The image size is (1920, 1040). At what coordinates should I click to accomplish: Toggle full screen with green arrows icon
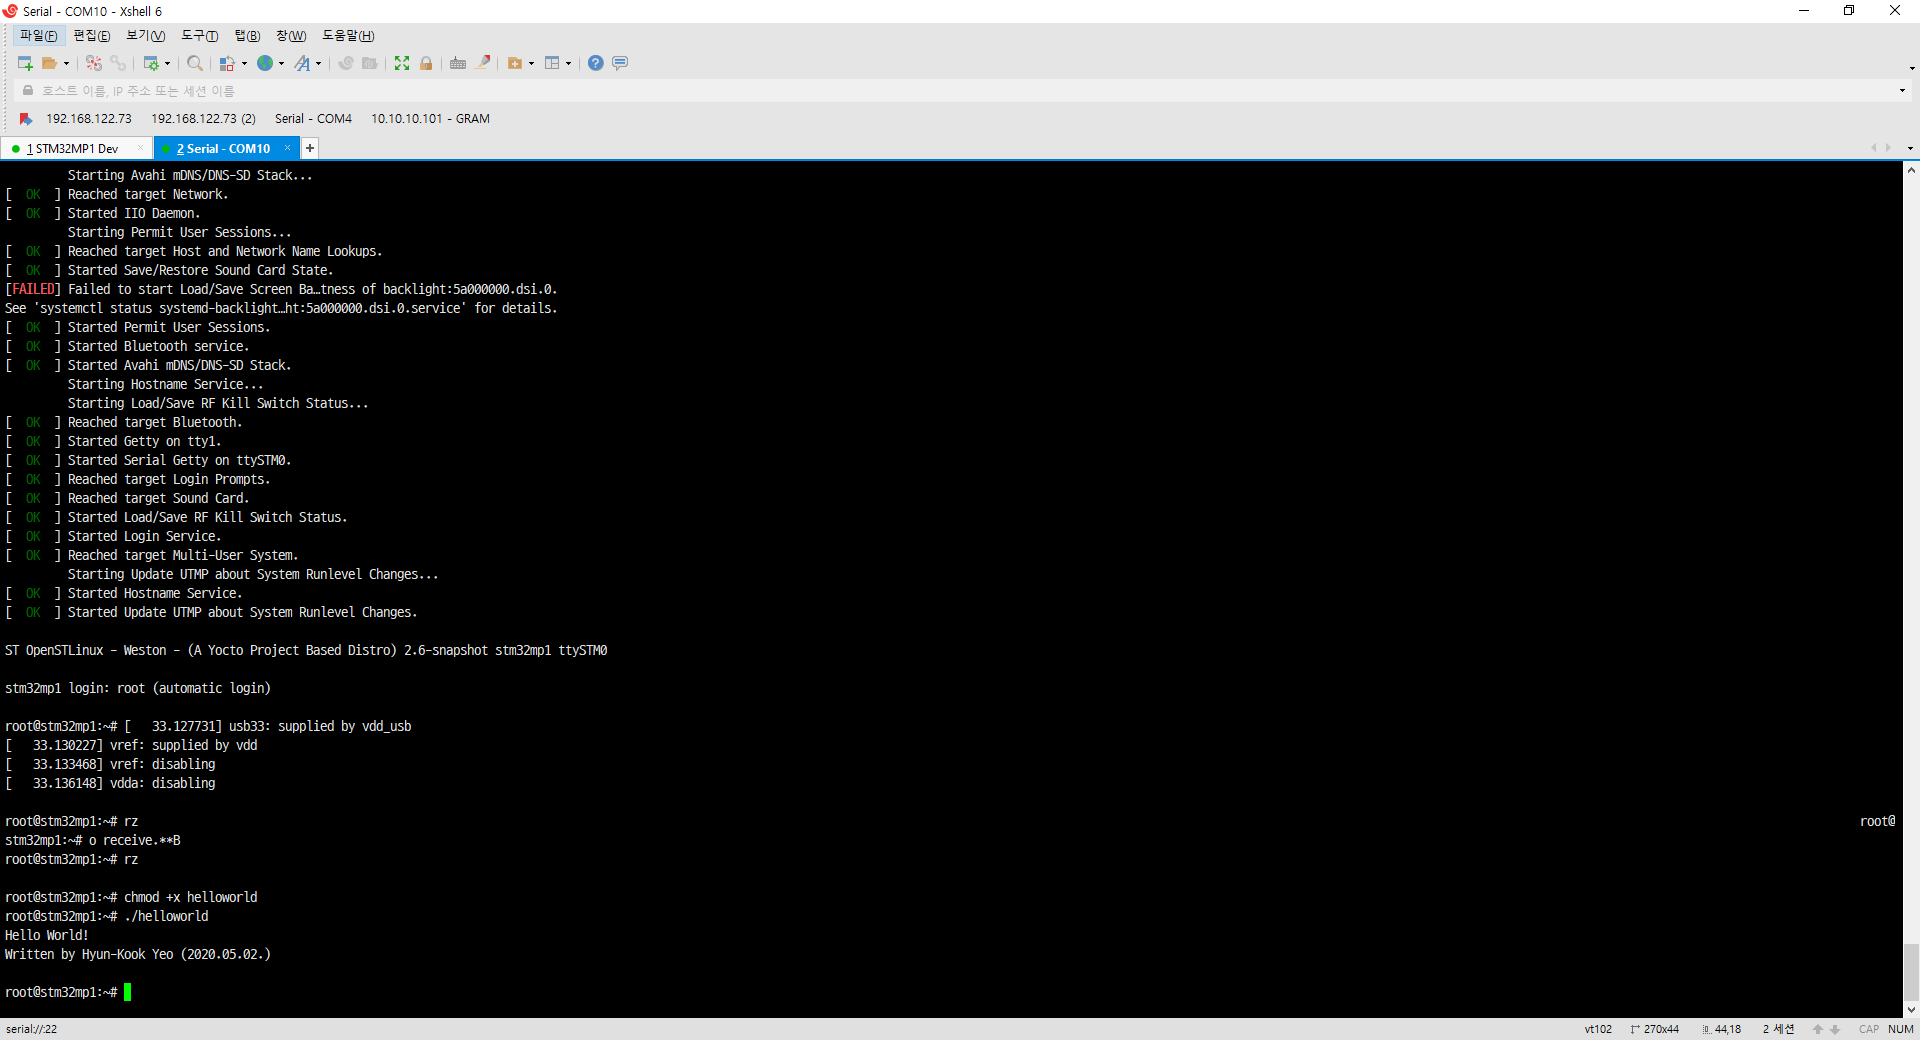tap(402, 63)
